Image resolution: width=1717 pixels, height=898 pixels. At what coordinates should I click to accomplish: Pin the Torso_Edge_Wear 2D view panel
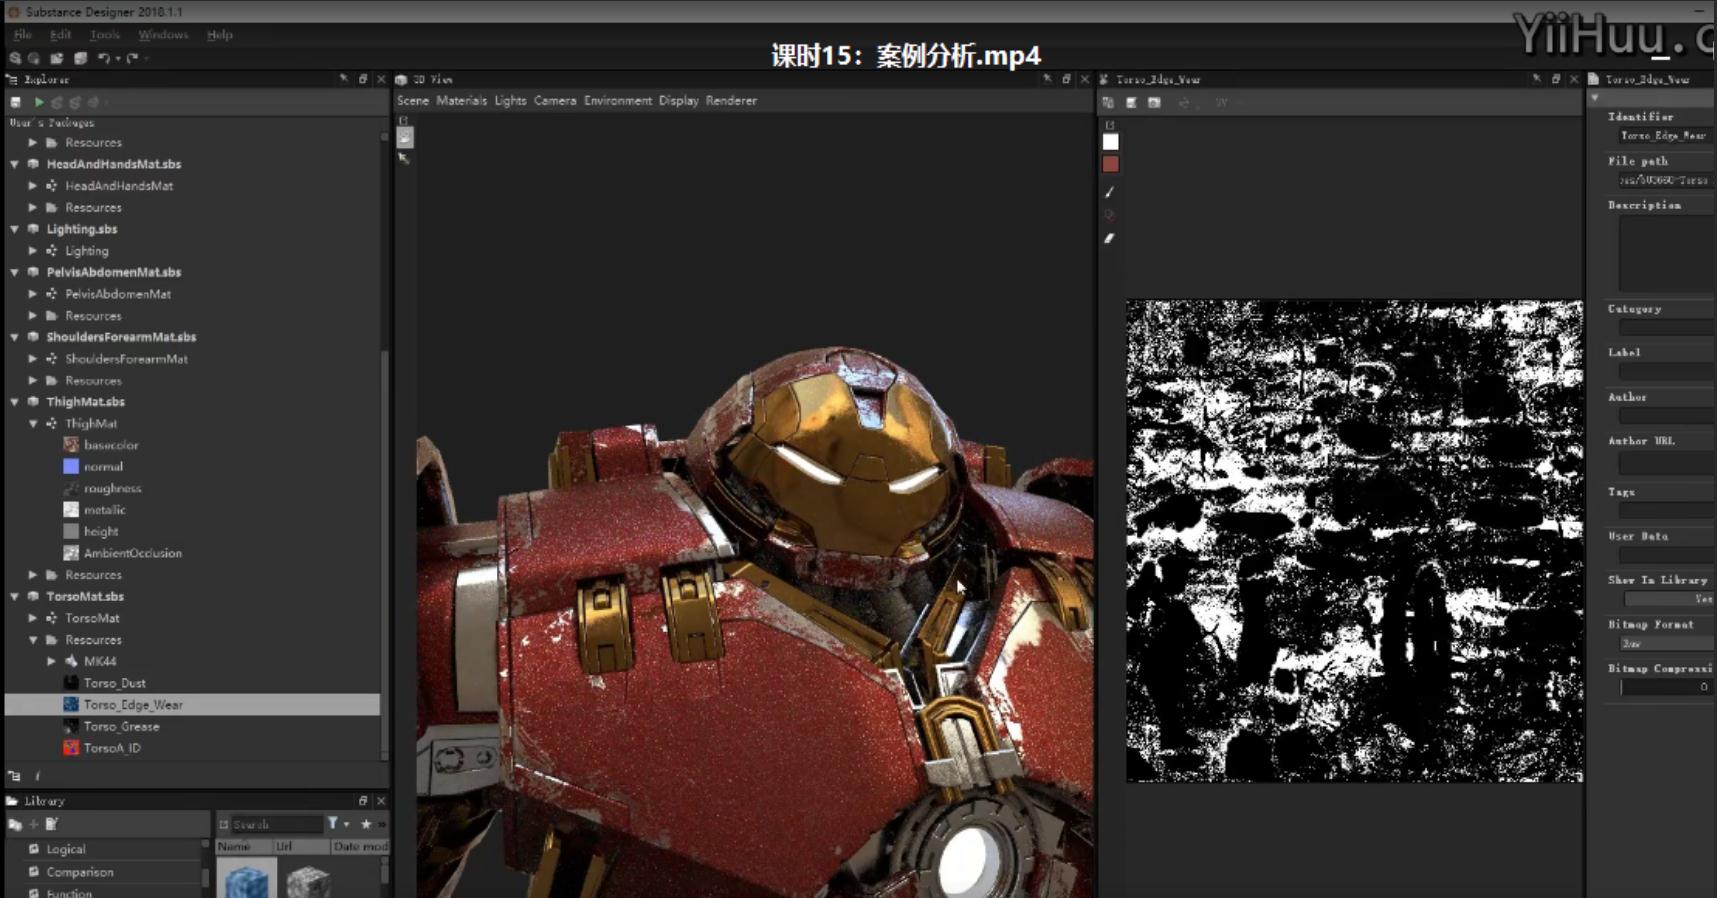(x=1537, y=79)
